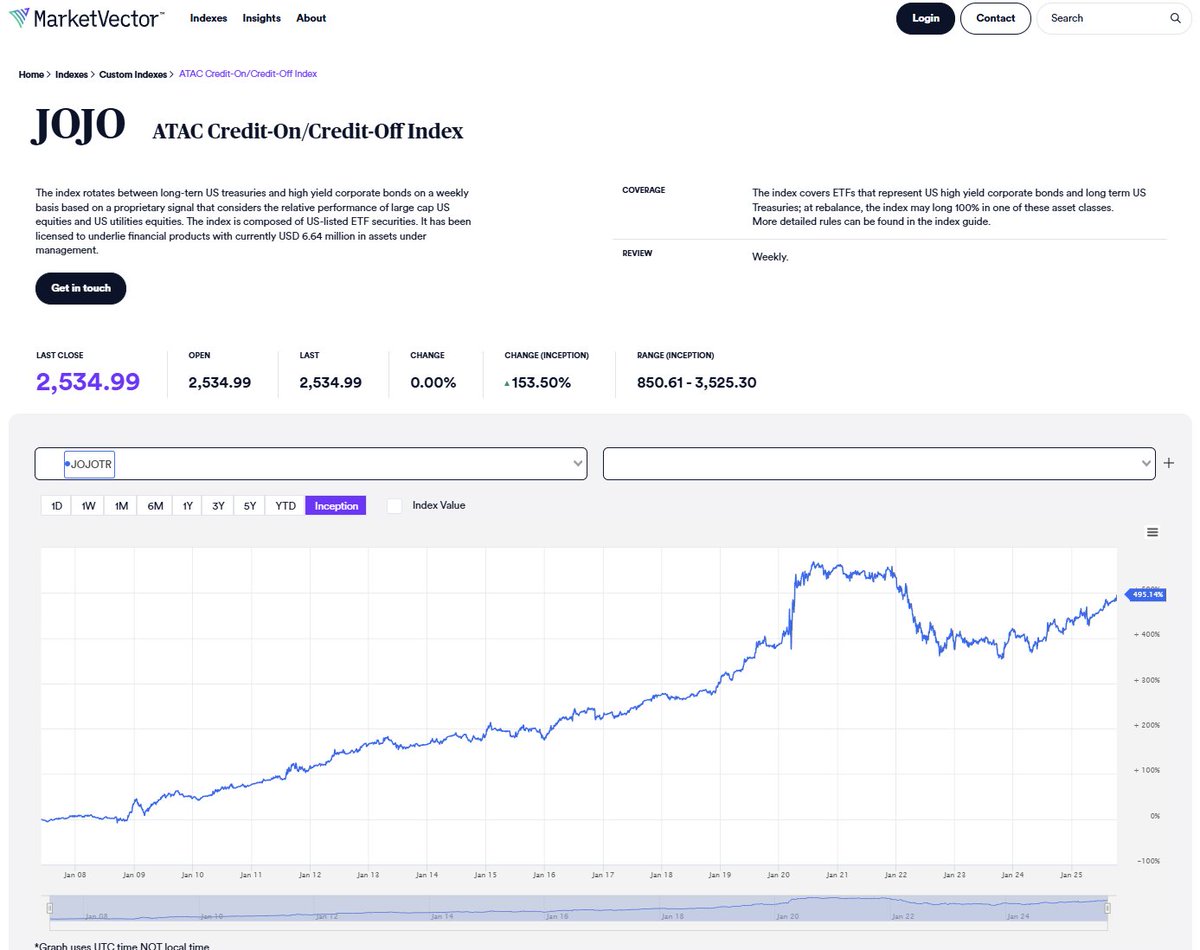The width and height of the screenshot is (1200, 950).
Task: Click into the Search input field
Action: pyautogui.click(x=1105, y=18)
